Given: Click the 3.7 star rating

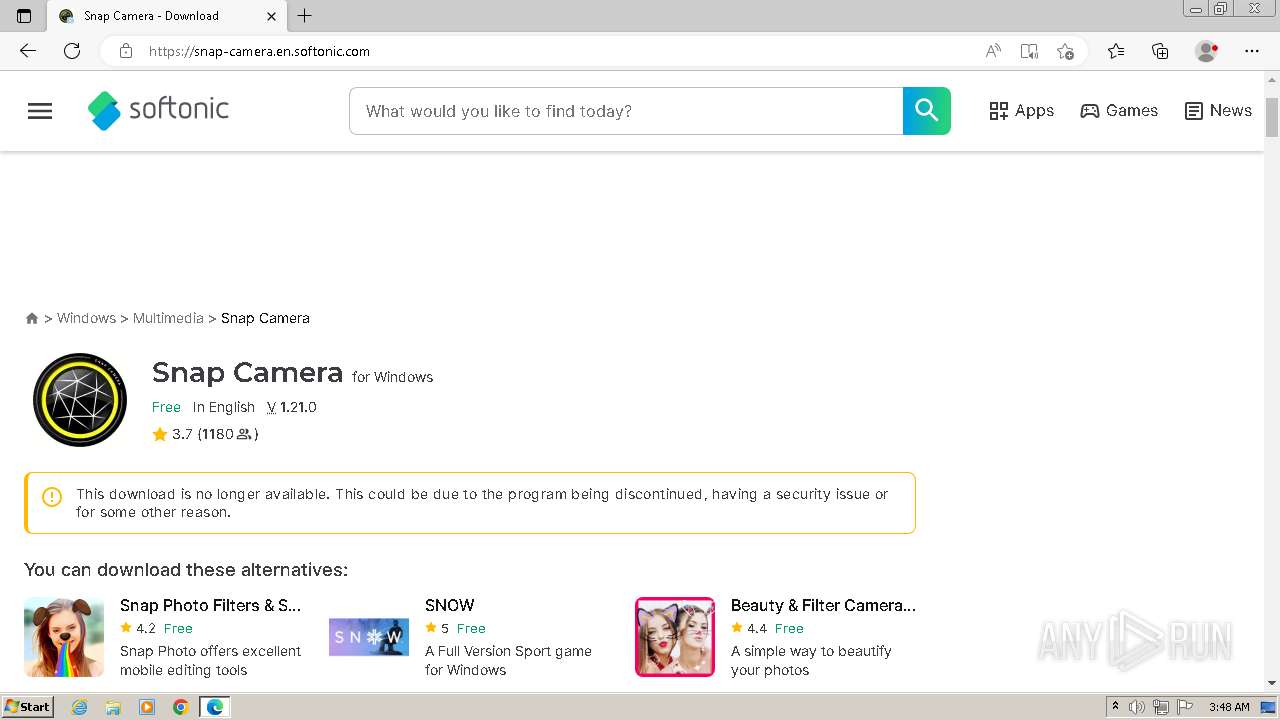Looking at the screenshot, I should (172, 434).
